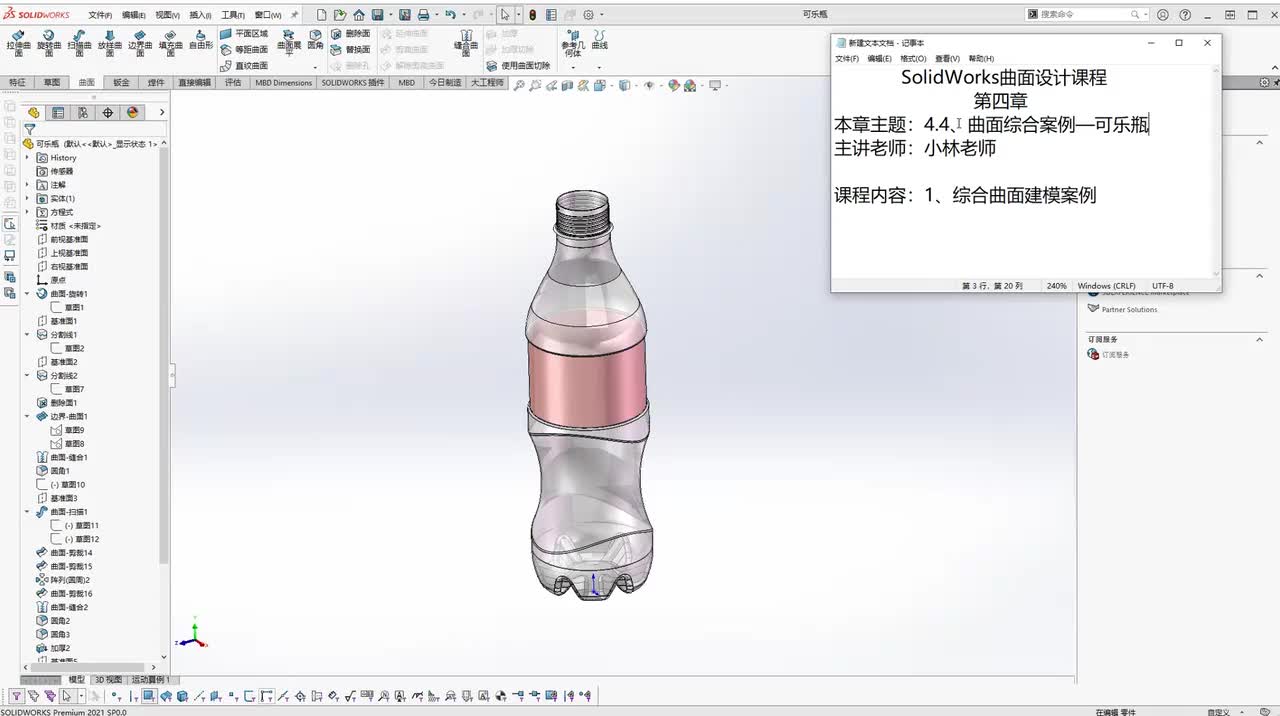
Task: Switch to the MBD Dimensions tab
Action: coord(284,83)
